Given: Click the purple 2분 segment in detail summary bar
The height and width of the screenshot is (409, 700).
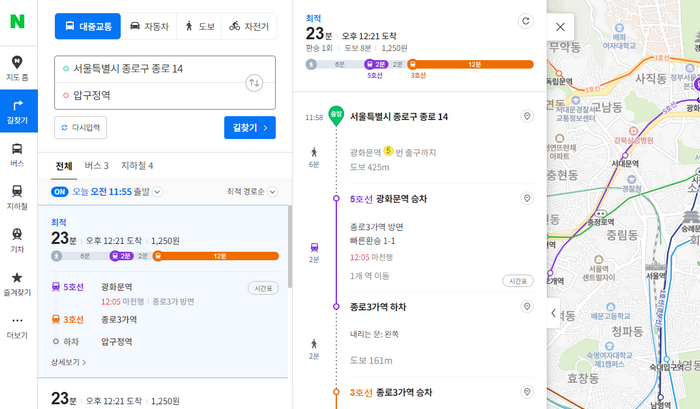Looking at the screenshot, I should pyautogui.click(x=376, y=64).
